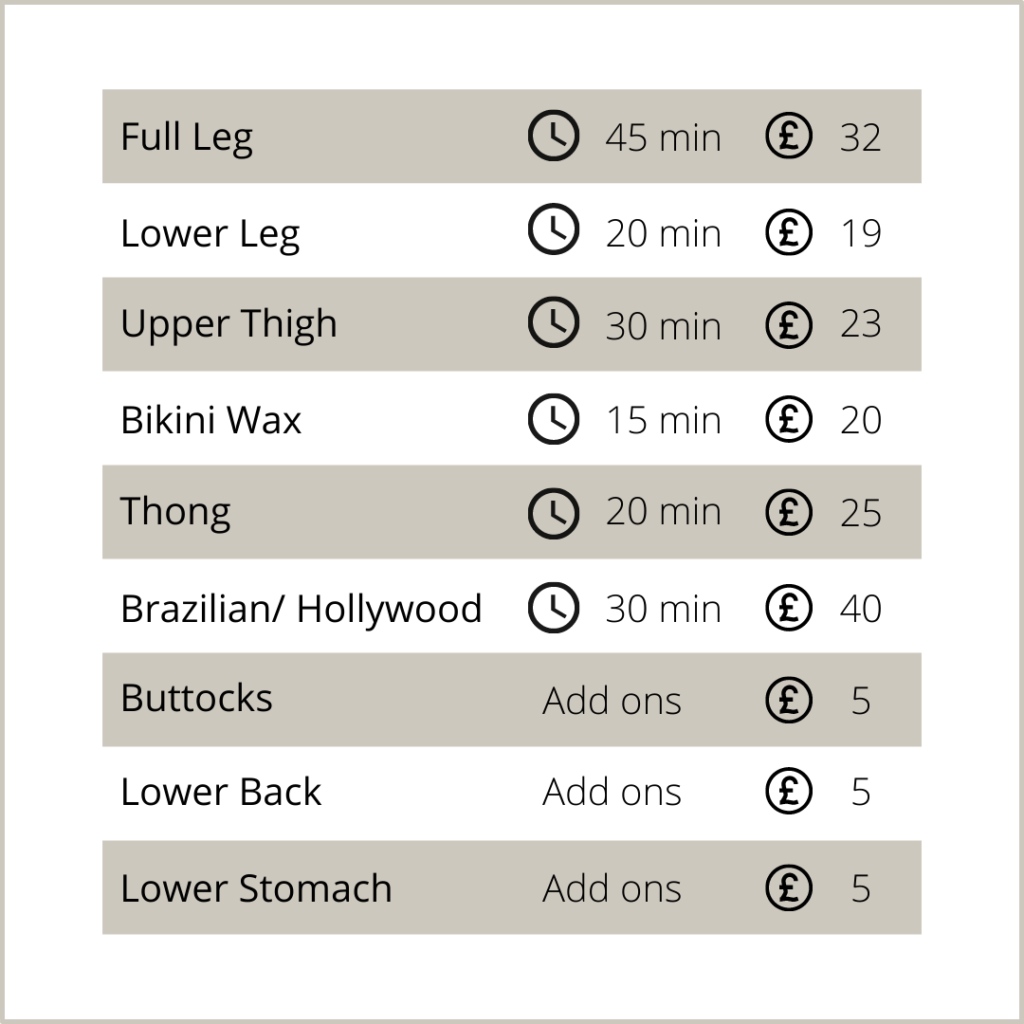The height and width of the screenshot is (1024, 1024).
Task: Click the clock icon in Brazilian/ Hollywood row
Action: tap(553, 607)
